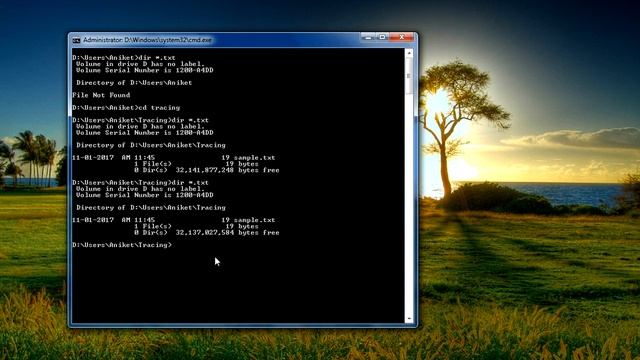Click the '32,141,877,248 bytes free' line
This screenshot has width=640, height=360.
tap(207, 170)
